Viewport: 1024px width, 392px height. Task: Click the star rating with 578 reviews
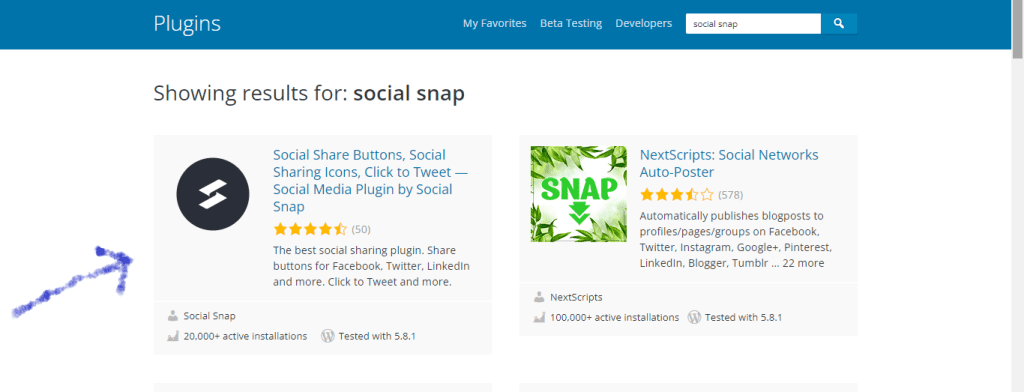(x=677, y=195)
